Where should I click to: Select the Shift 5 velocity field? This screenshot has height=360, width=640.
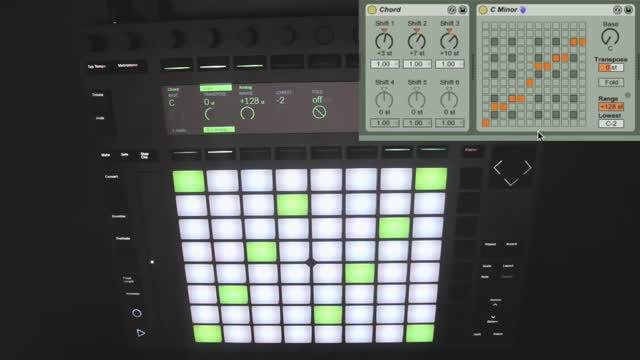tap(417, 122)
